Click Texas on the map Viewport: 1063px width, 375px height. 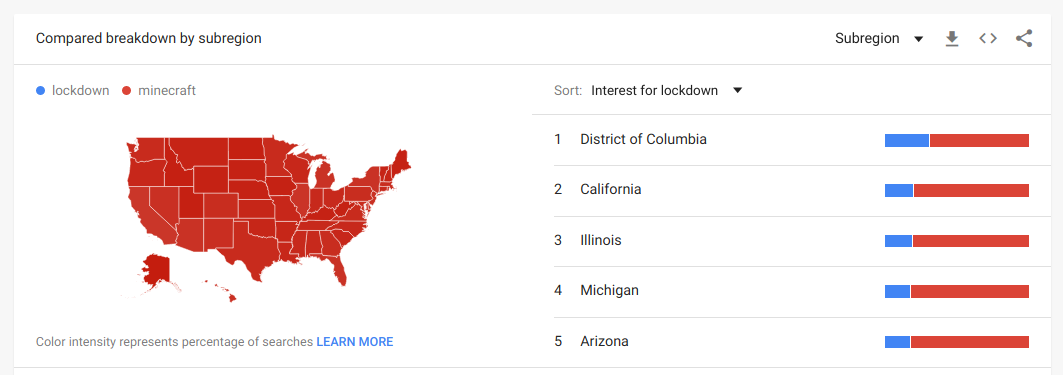tap(252, 252)
